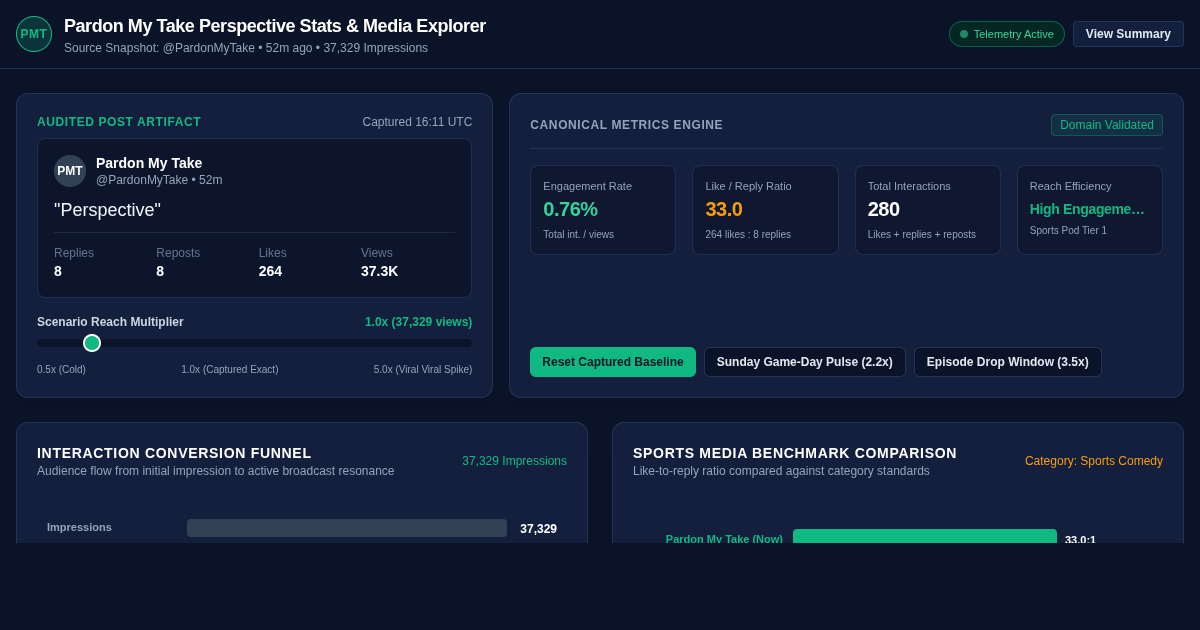The height and width of the screenshot is (630, 1200).
Task: Select the Sunday Game-Day Pulse (2.2x) preset
Action: point(805,362)
